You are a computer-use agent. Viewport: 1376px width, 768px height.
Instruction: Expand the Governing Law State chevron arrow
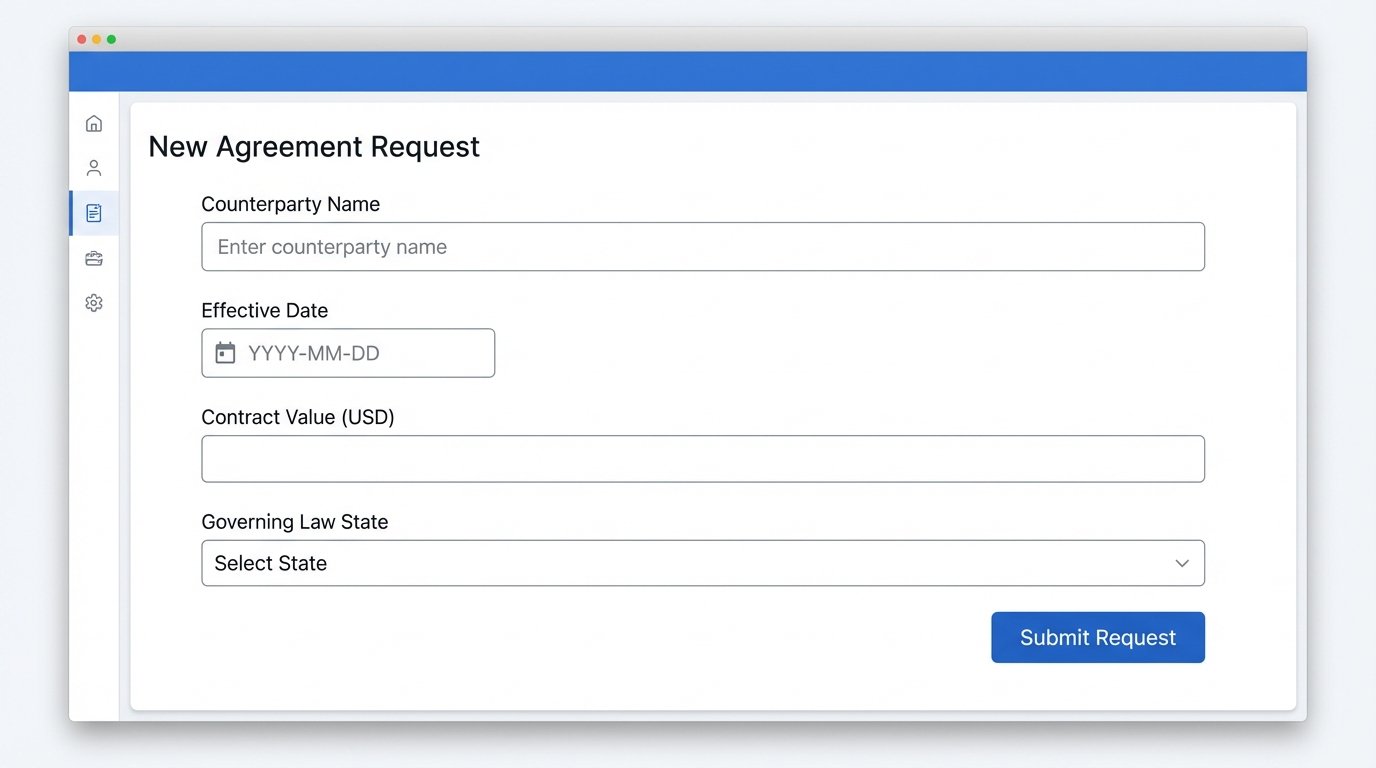tap(1182, 563)
